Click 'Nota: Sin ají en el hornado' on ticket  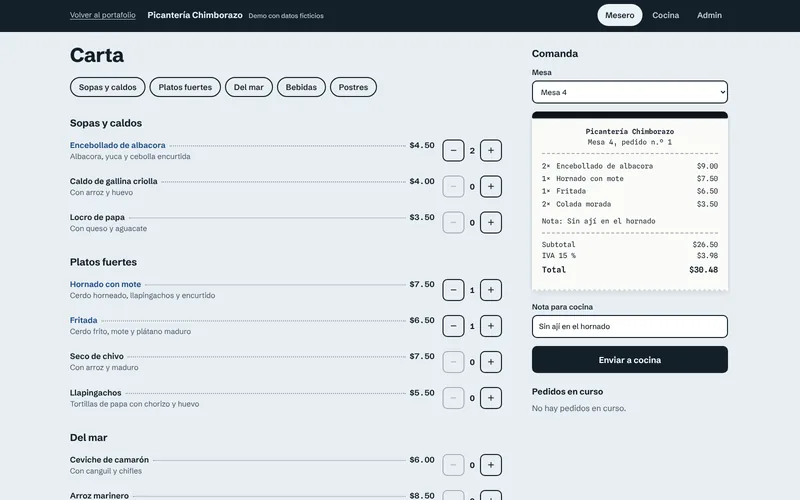point(598,221)
